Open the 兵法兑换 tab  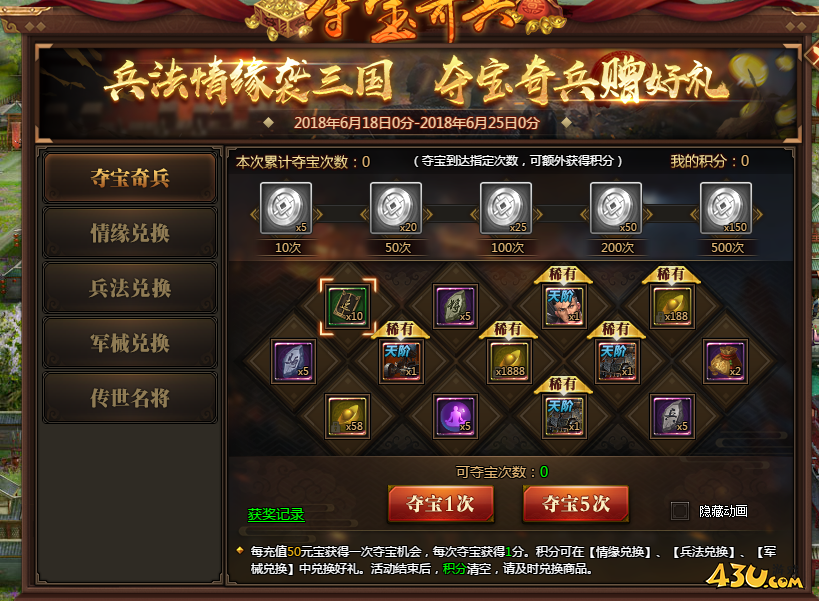130,288
